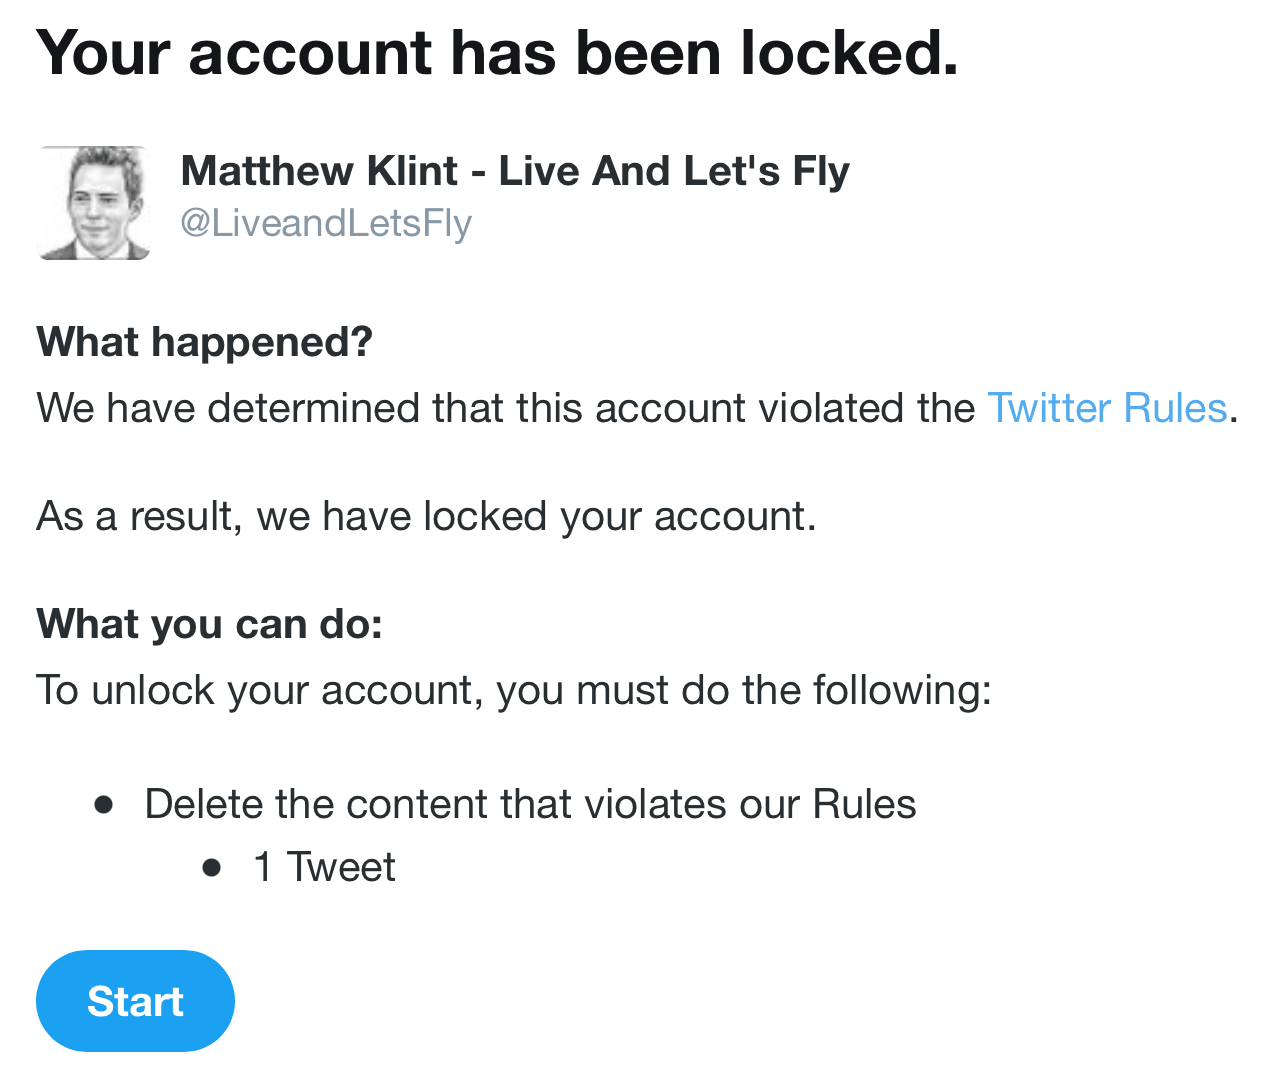The width and height of the screenshot is (1284, 1090).
Task: Click the bullet beside the delete content item
Action: tap(104, 803)
